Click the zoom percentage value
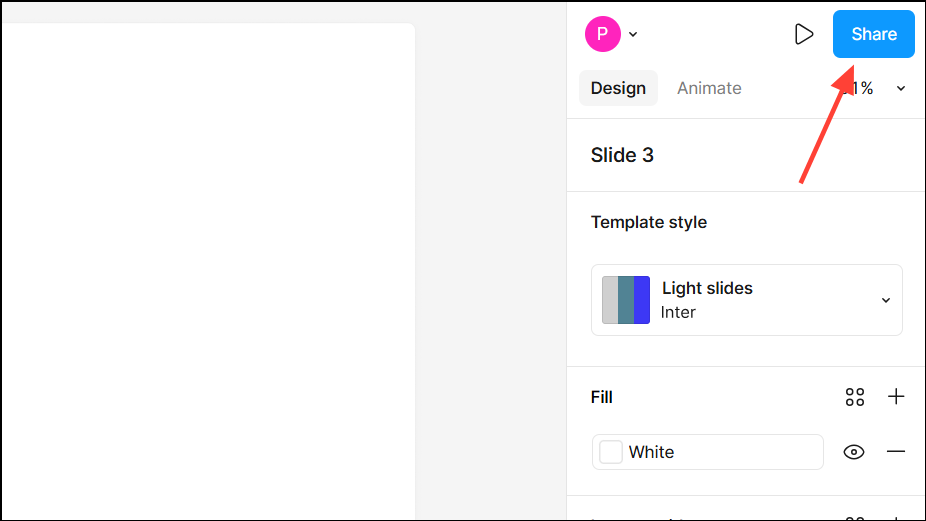The height and width of the screenshot is (521, 926). 860,88
